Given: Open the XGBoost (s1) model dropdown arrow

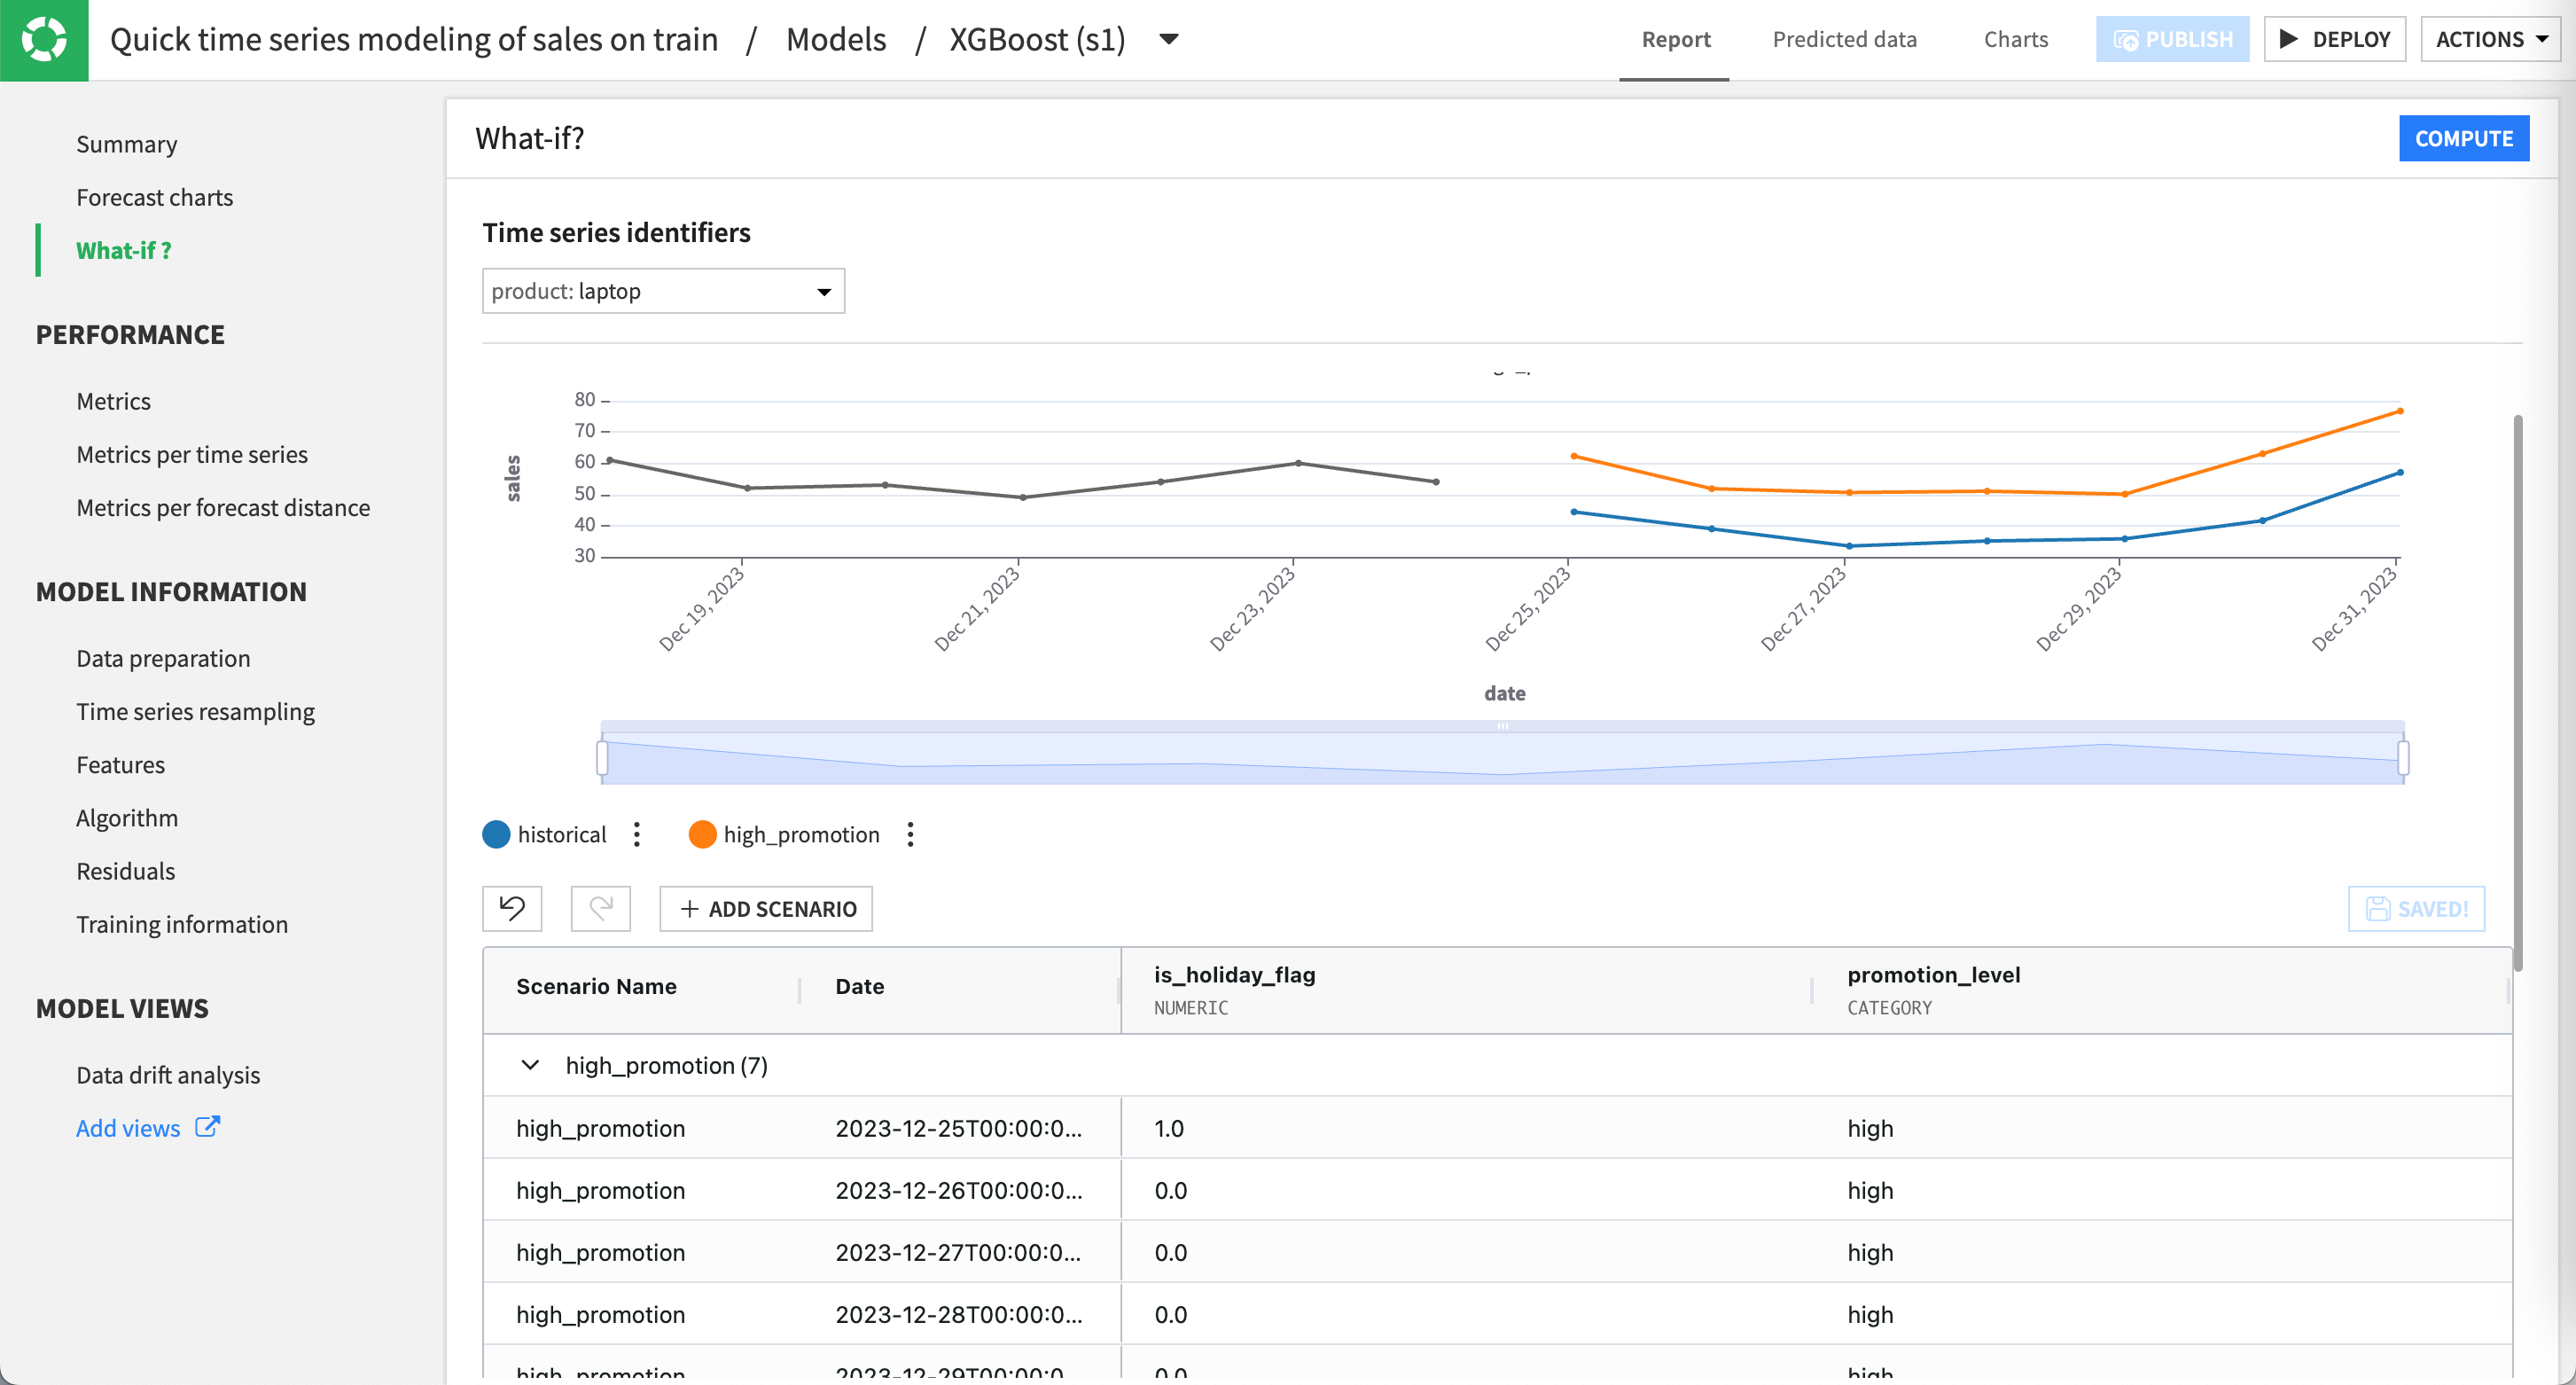Looking at the screenshot, I should click(x=1168, y=39).
